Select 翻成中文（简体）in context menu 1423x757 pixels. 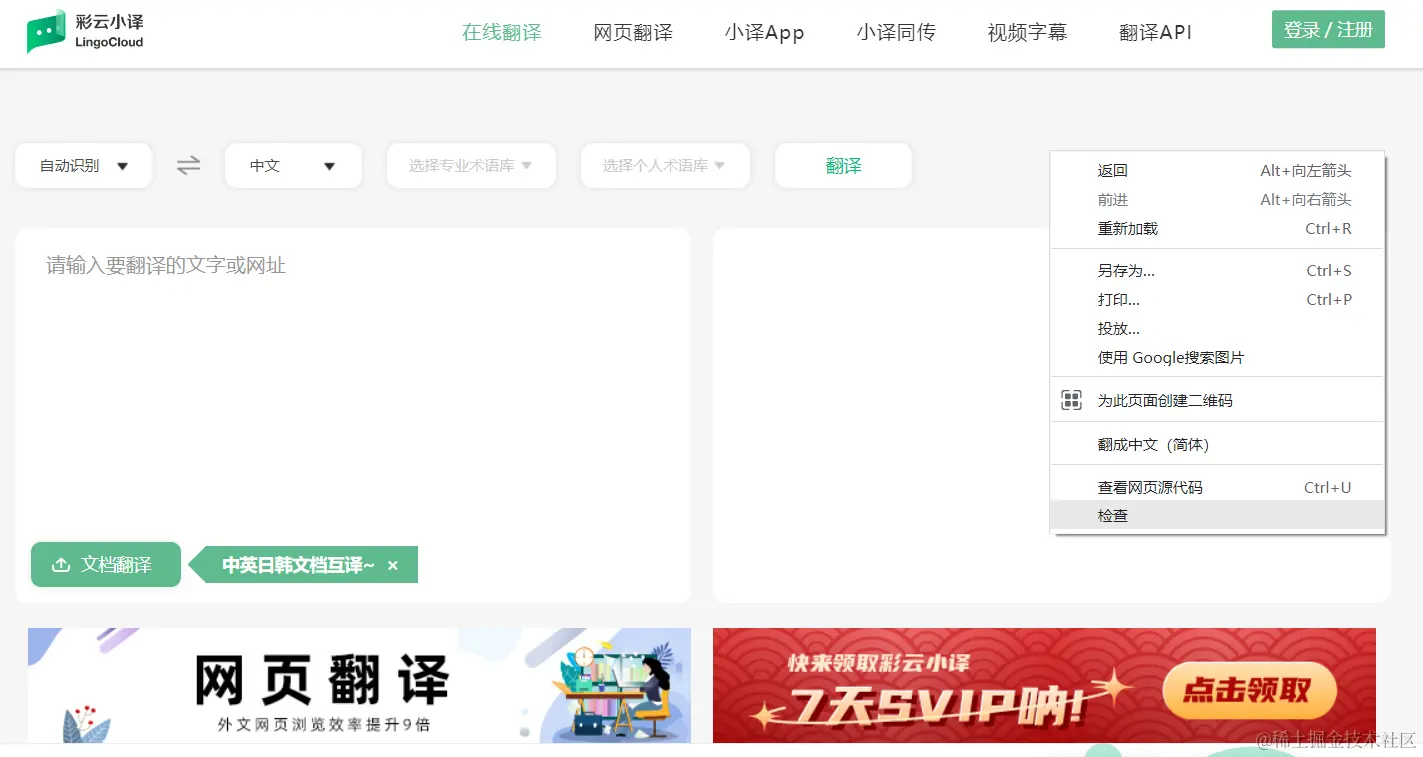[x=1217, y=445]
